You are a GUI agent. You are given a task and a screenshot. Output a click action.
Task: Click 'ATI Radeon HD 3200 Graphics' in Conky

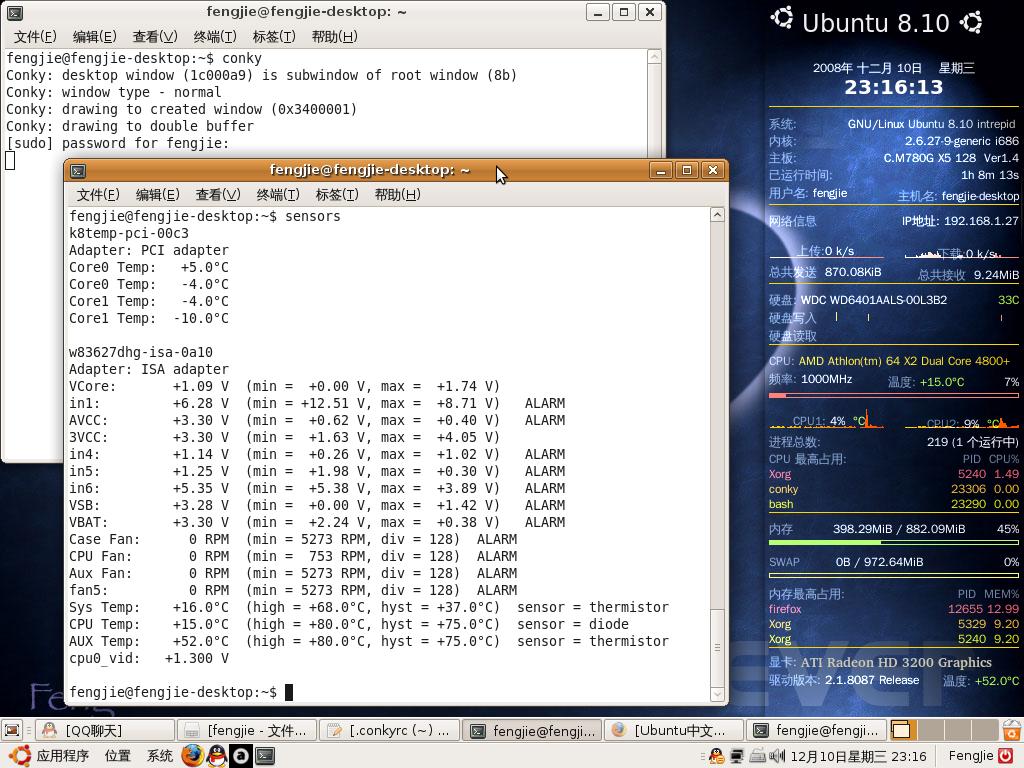(x=896, y=662)
